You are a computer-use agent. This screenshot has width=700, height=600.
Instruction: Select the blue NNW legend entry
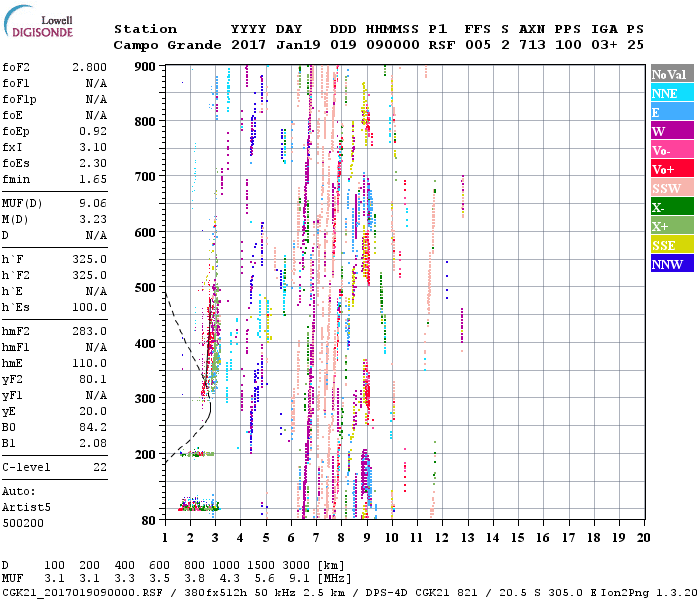[670, 264]
